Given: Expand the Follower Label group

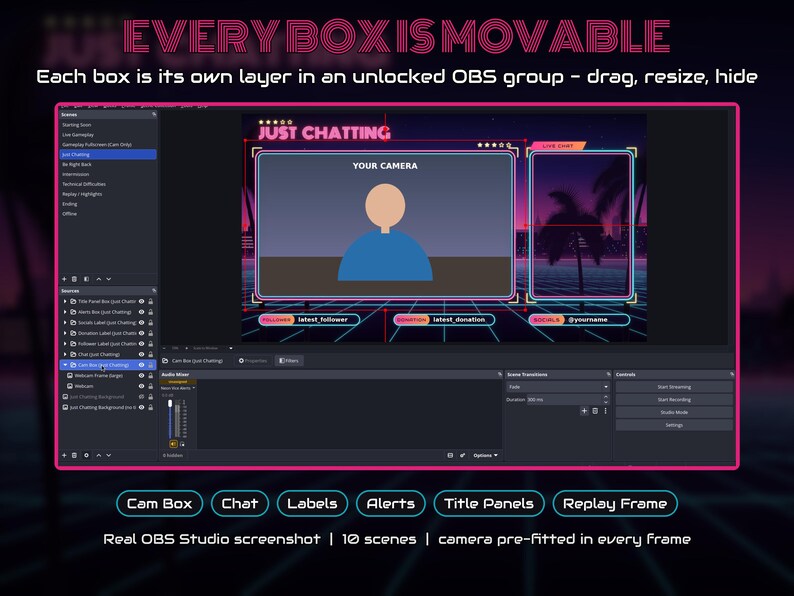Looking at the screenshot, I should (65, 344).
